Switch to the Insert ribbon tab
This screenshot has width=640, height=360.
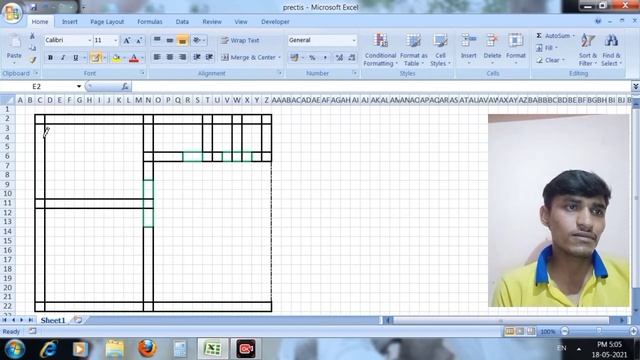point(69,22)
